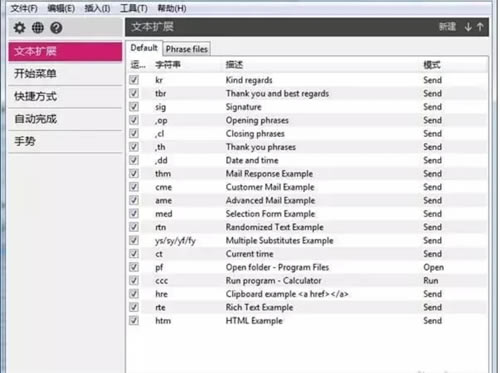Select the 'Customer Mail Example' row

tap(307, 187)
